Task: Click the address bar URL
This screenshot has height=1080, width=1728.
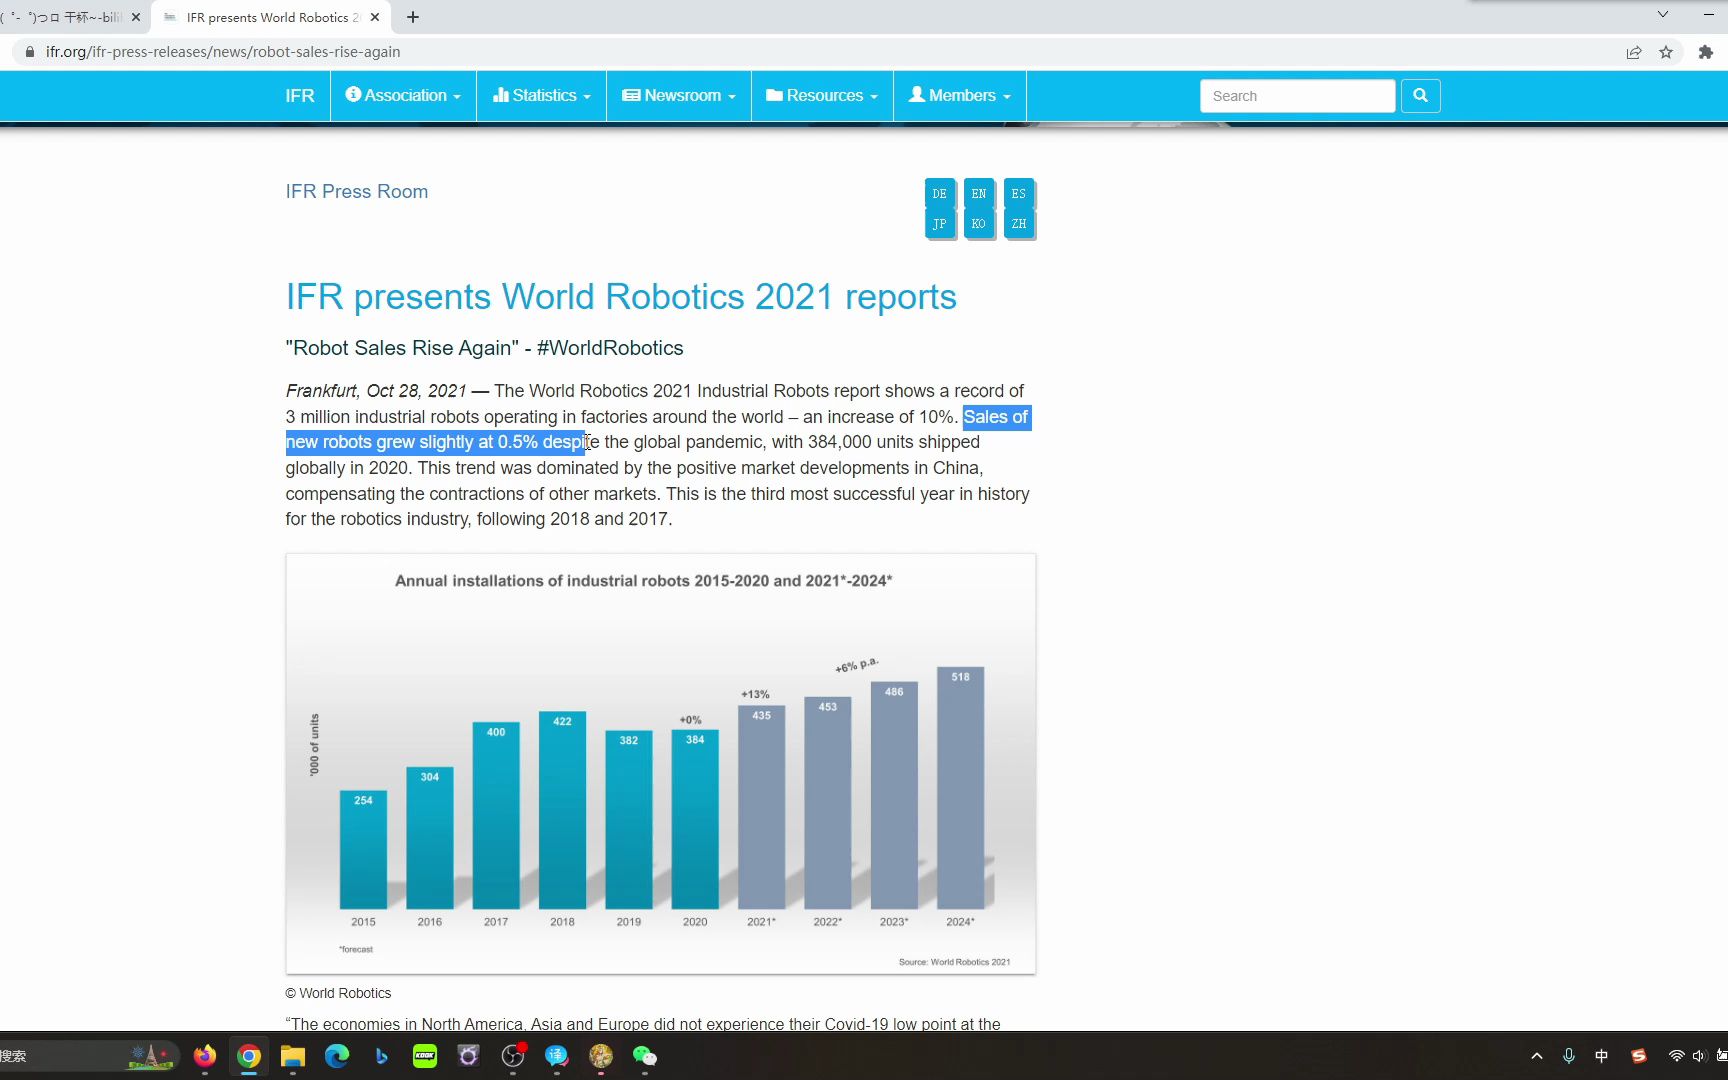Action: (223, 52)
